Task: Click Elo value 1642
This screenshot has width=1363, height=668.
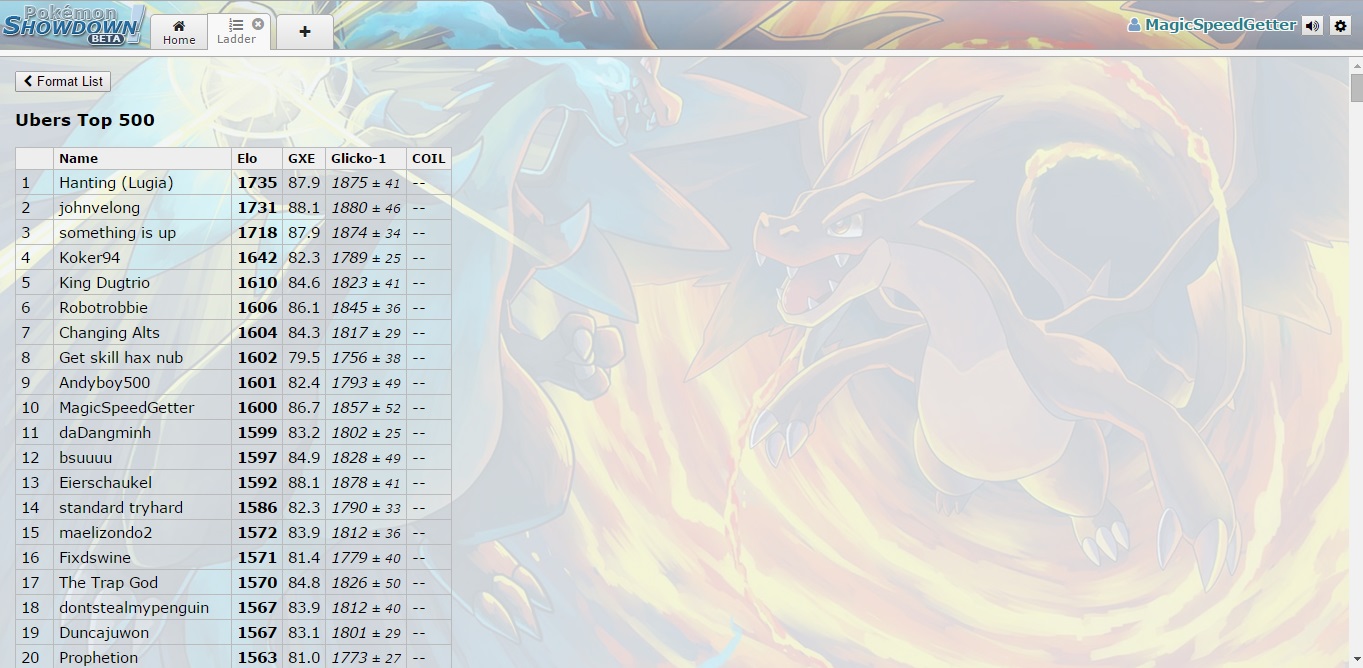Action: point(257,258)
